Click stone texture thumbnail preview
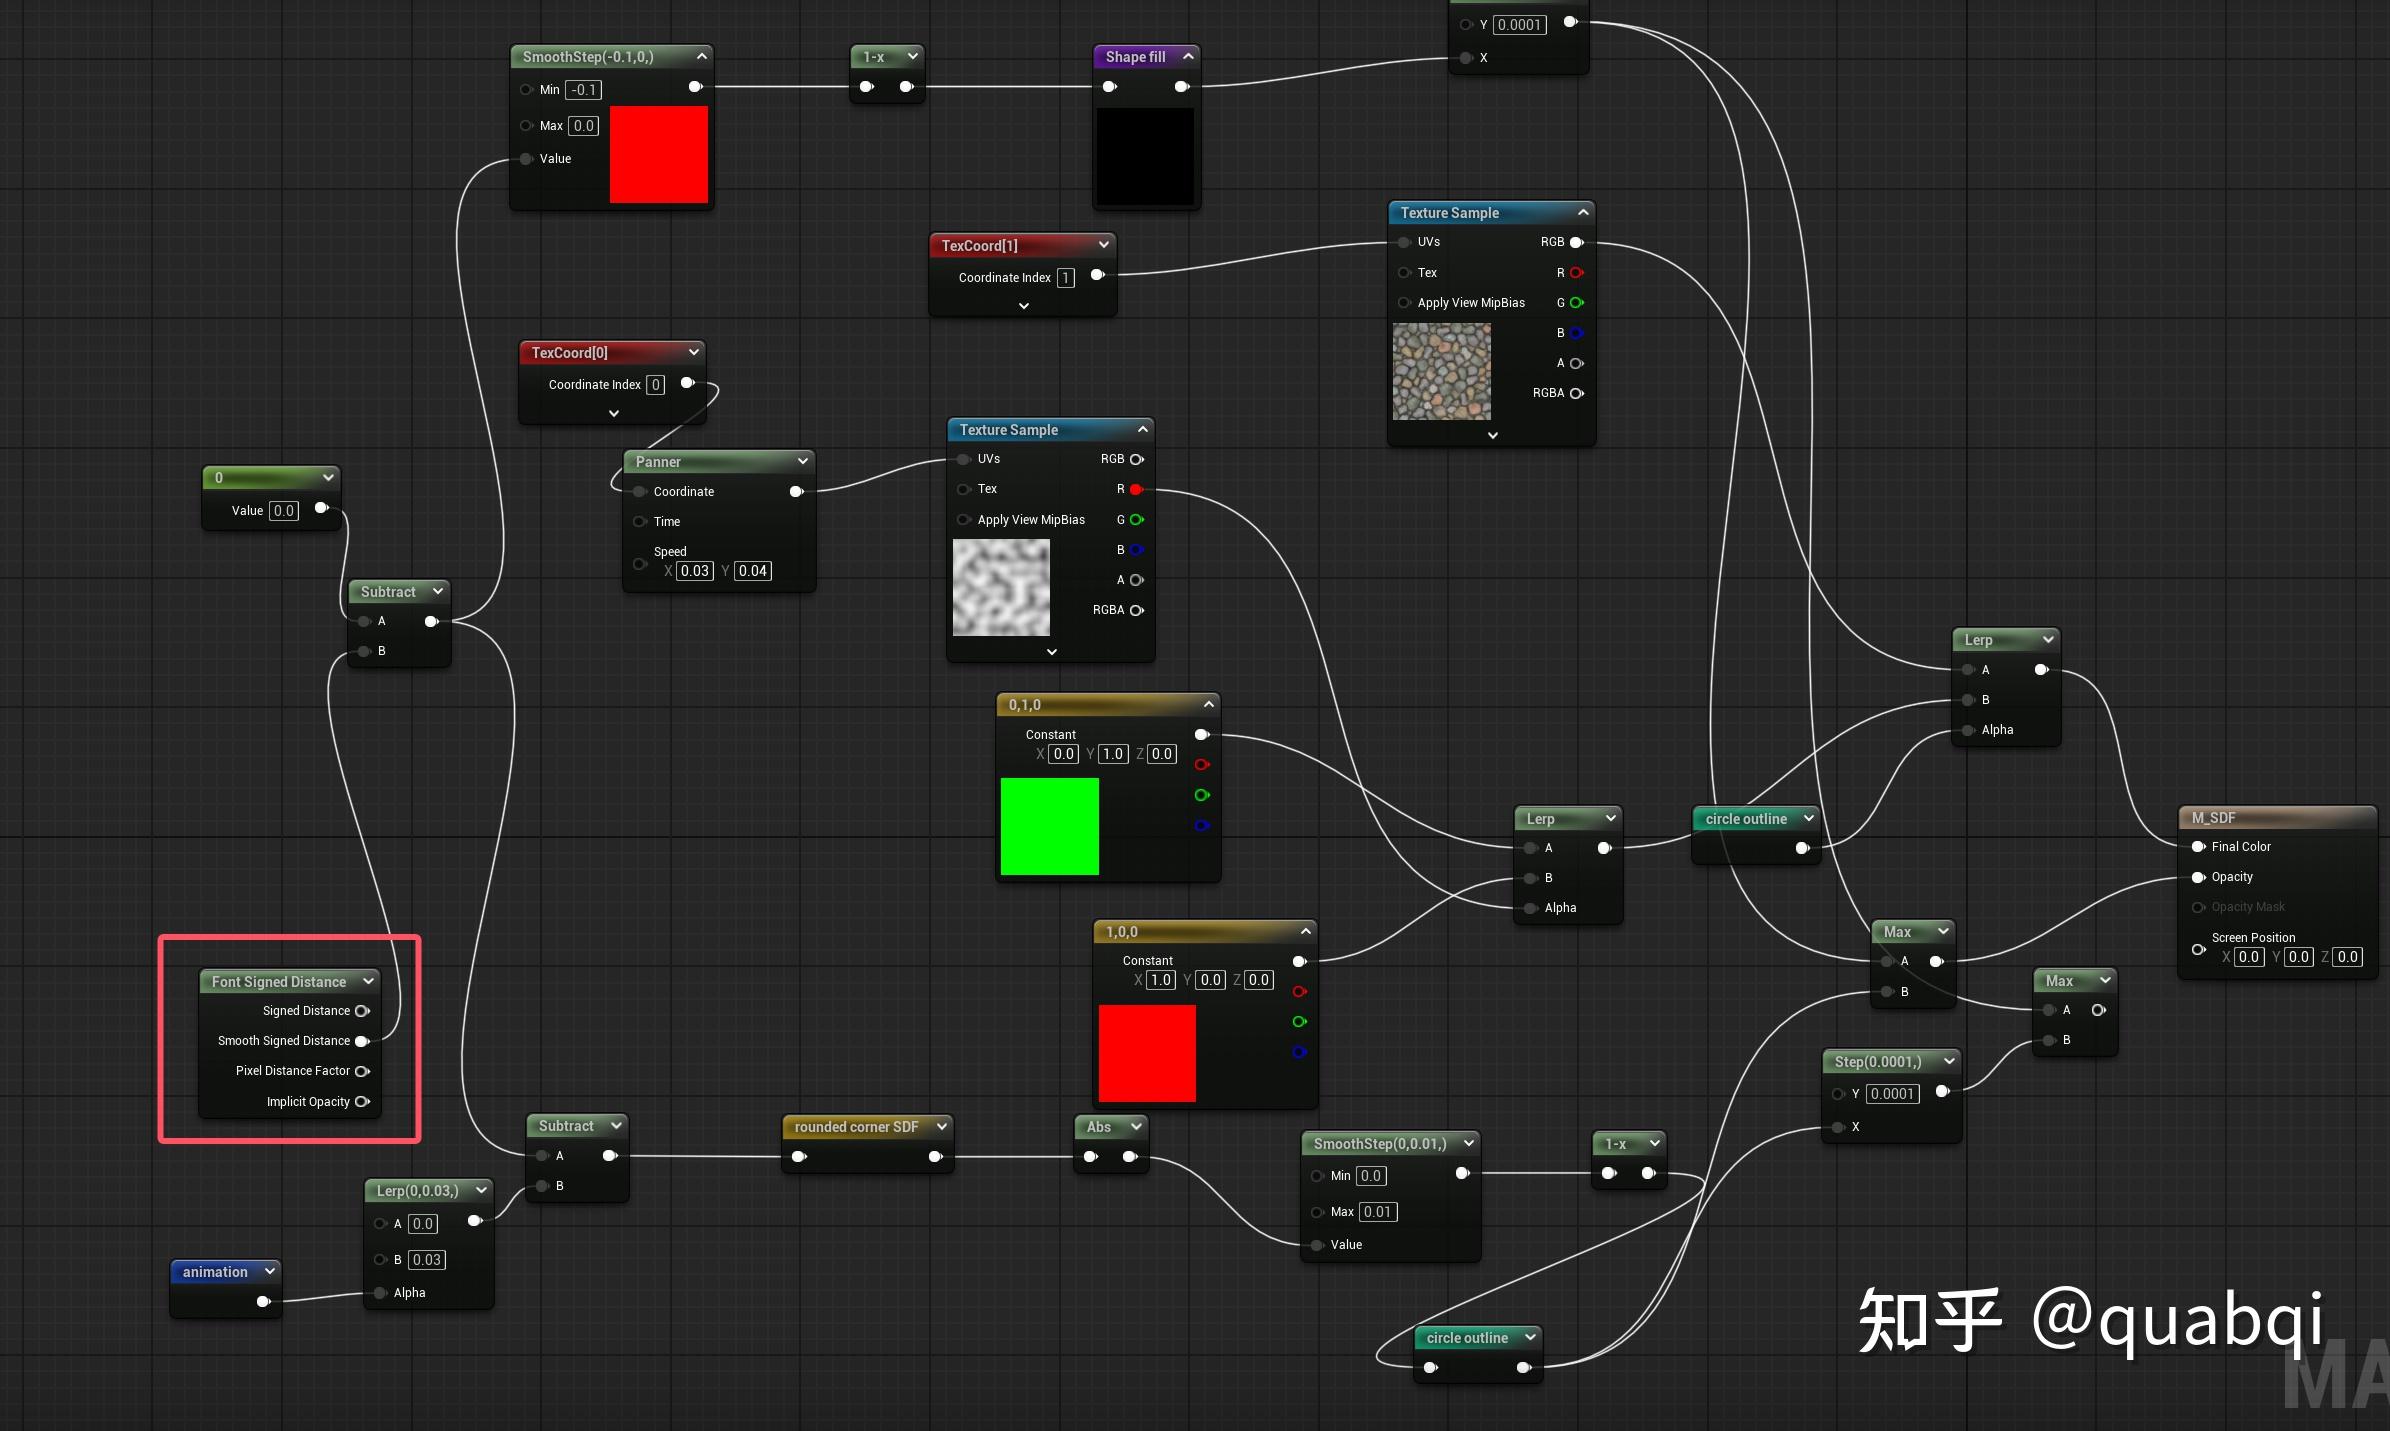 point(1441,371)
